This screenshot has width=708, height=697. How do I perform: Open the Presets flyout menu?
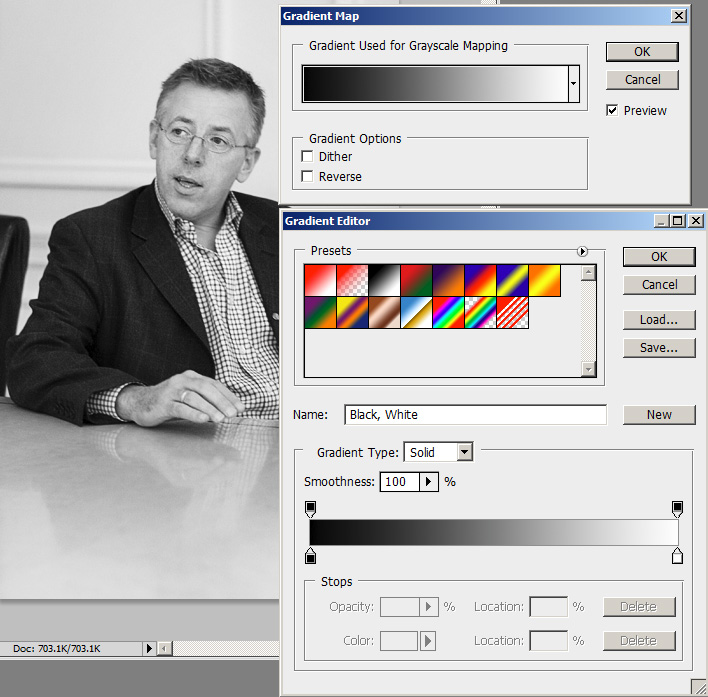(583, 252)
